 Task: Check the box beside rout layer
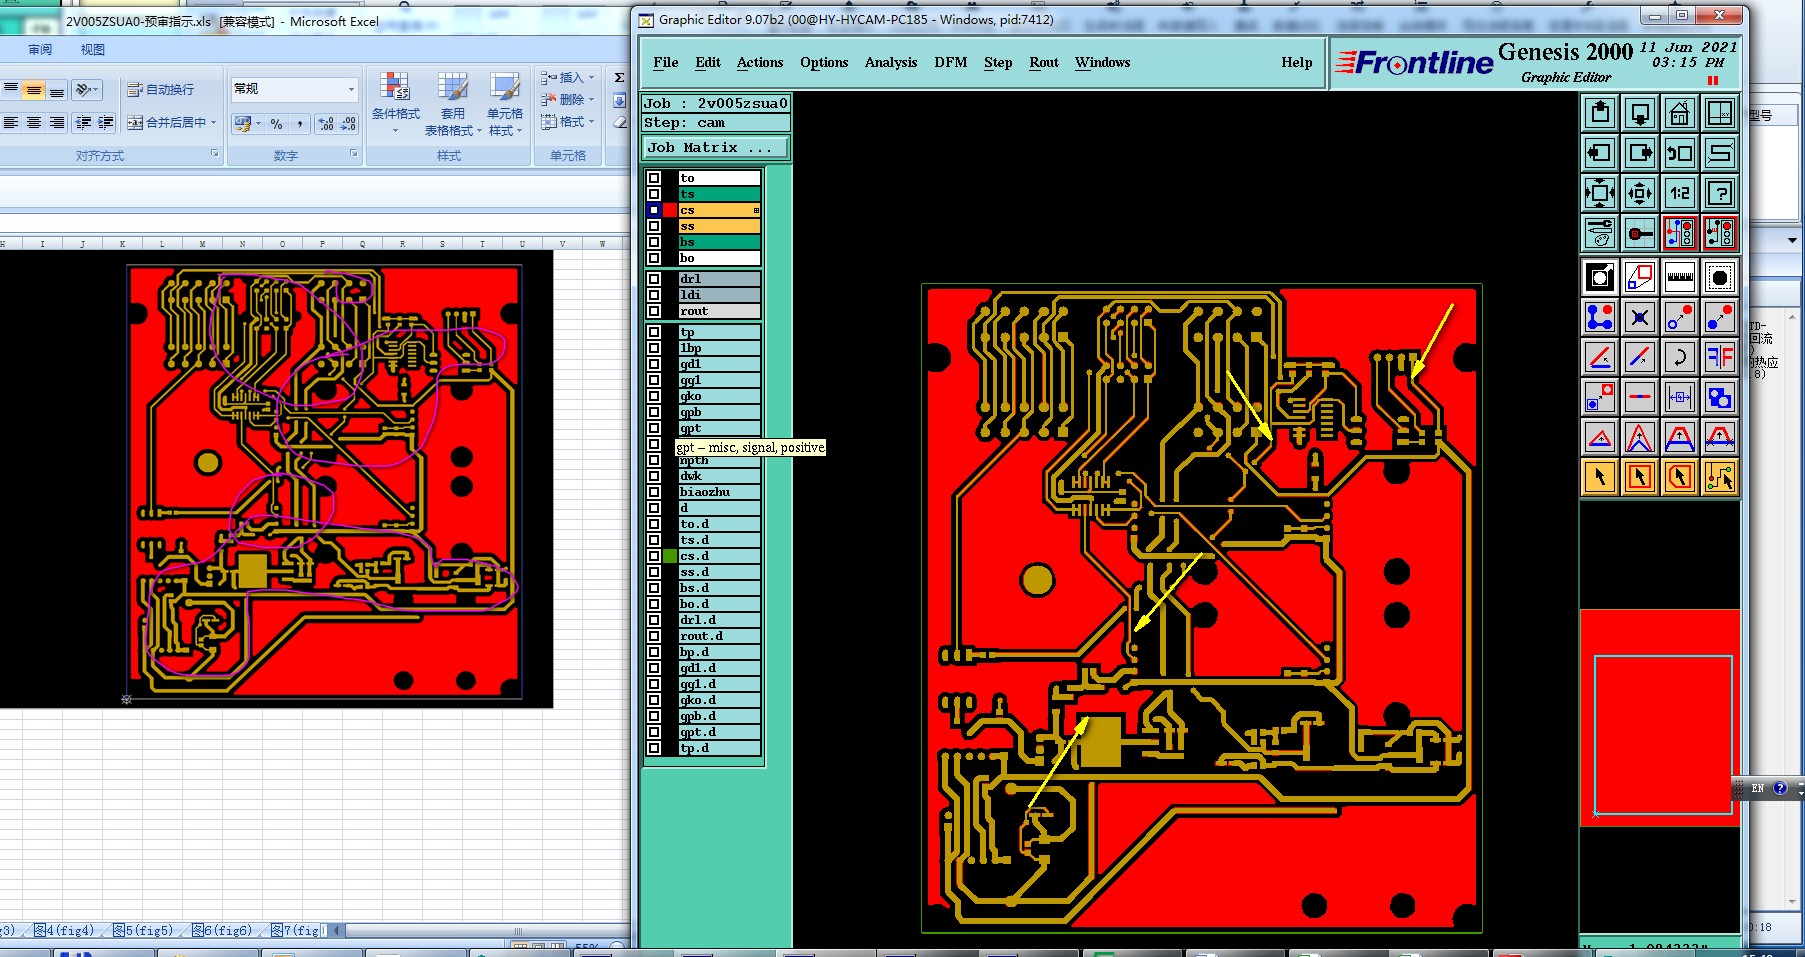coord(654,311)
